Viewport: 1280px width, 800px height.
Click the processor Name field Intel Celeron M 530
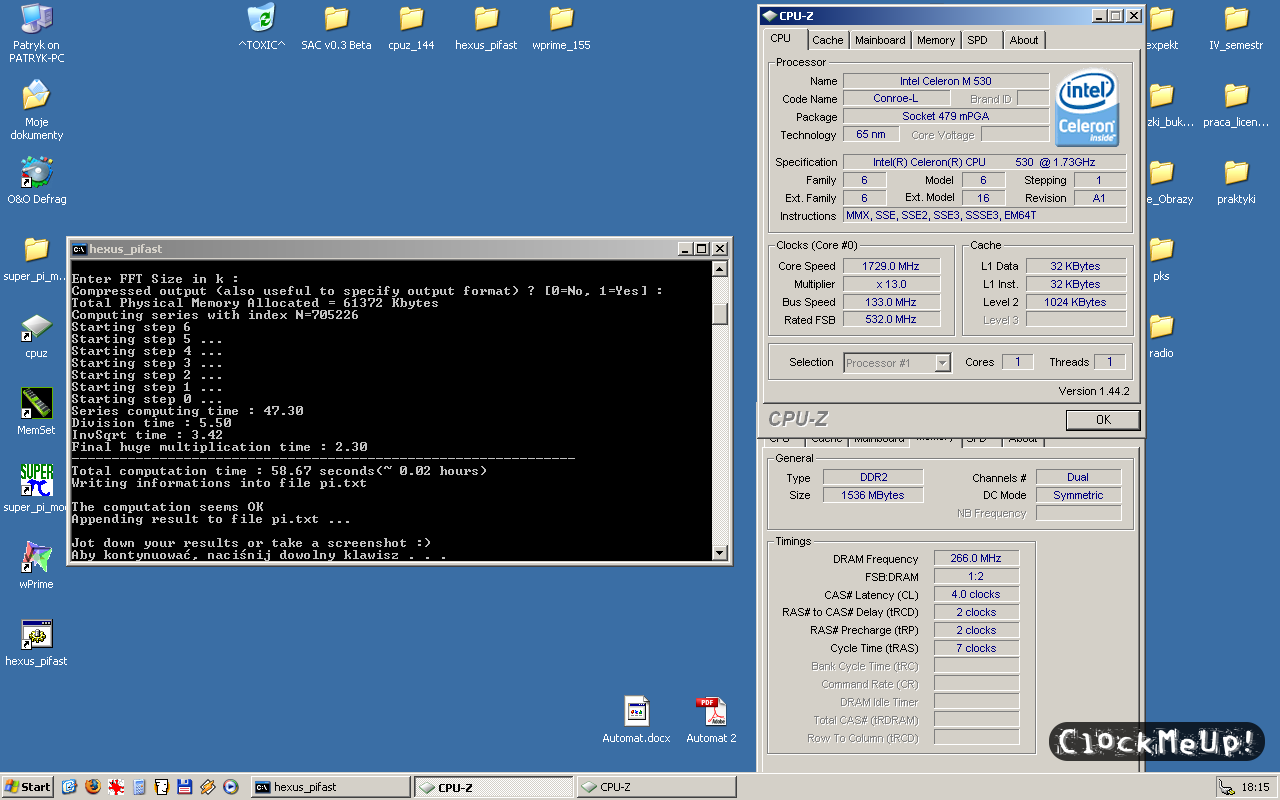click(945, 81)
